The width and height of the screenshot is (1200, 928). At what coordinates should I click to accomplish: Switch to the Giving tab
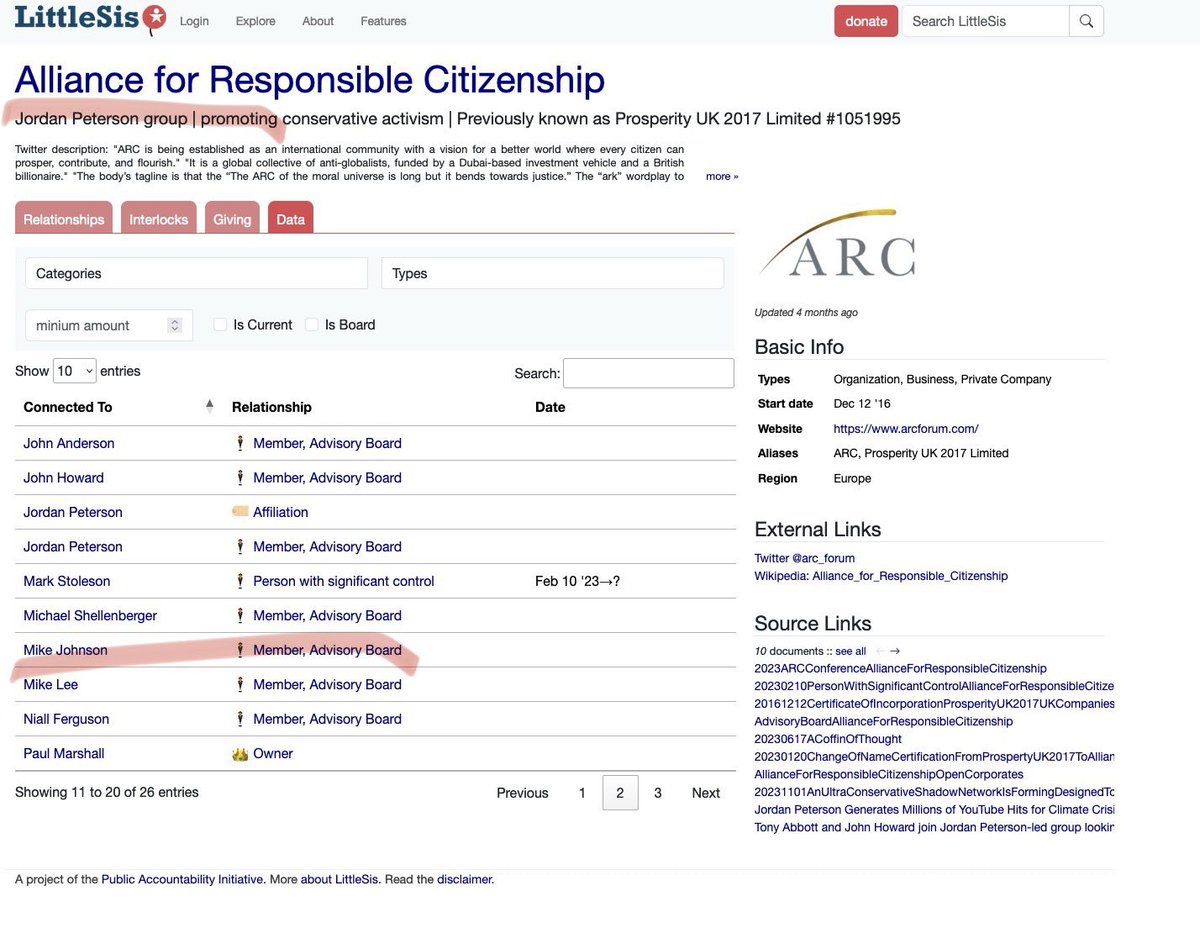pos(232,219)
